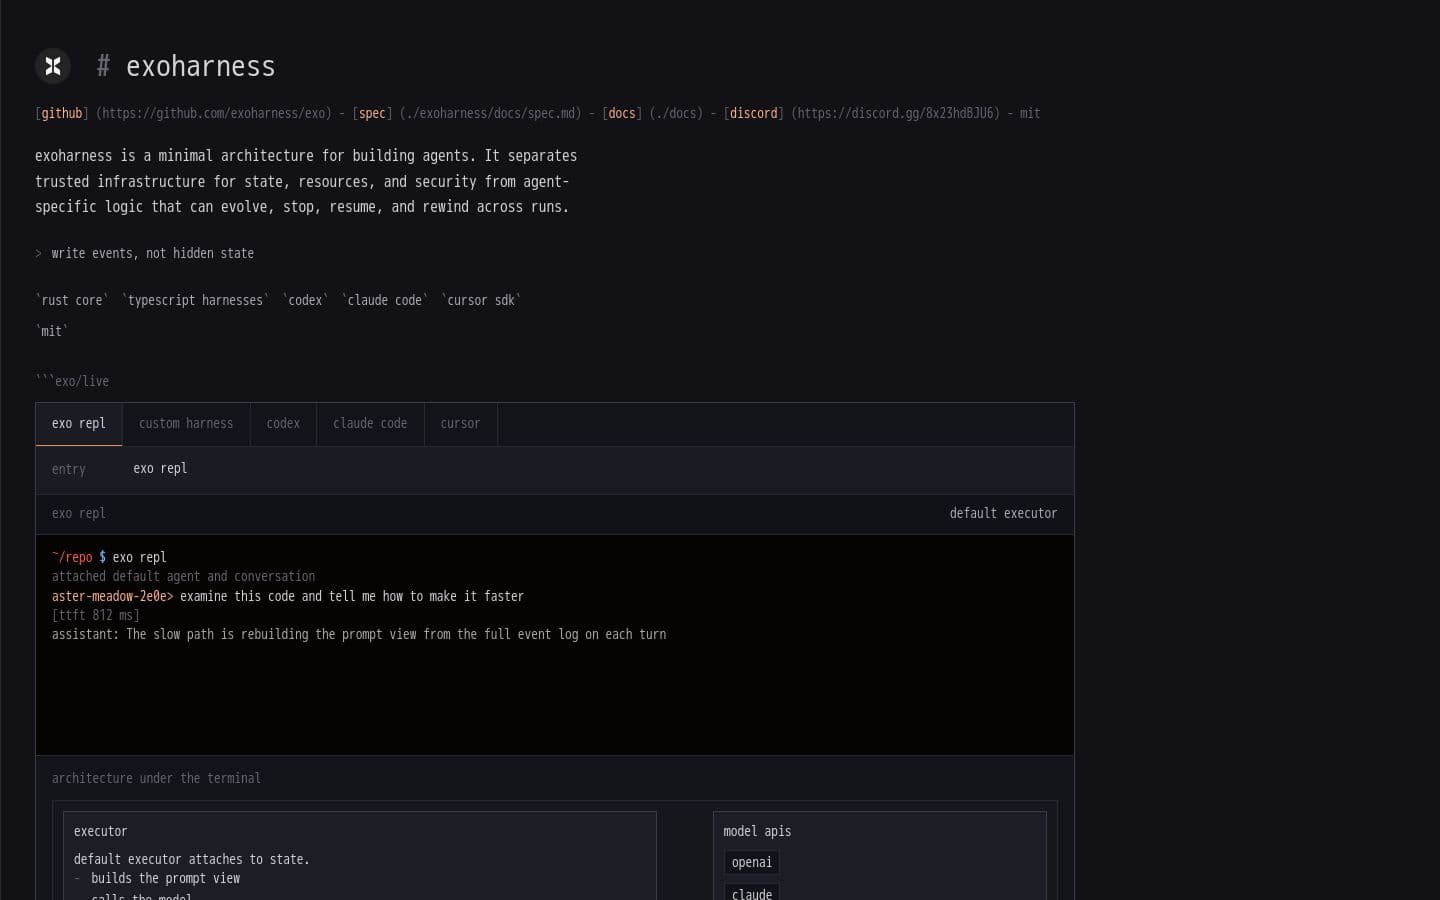Click the 'aster-meadow-2e0e>' prompt
The height and width of the screenshot is (900, 1440).
click(113, 596)
